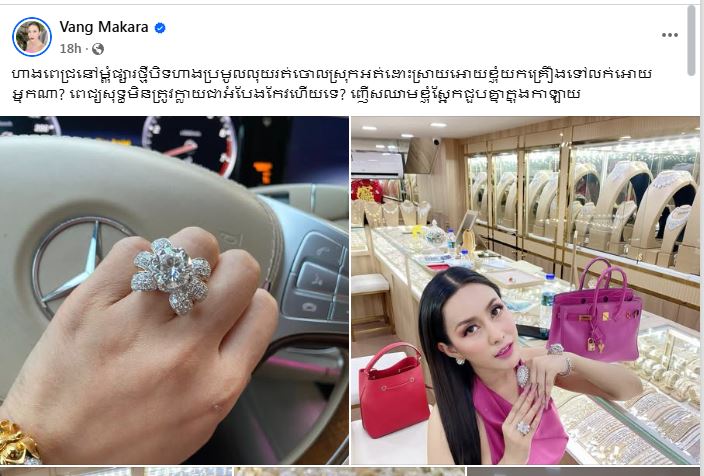
Task: Click the flower diamond ring on finger
Action: (171, 274)
